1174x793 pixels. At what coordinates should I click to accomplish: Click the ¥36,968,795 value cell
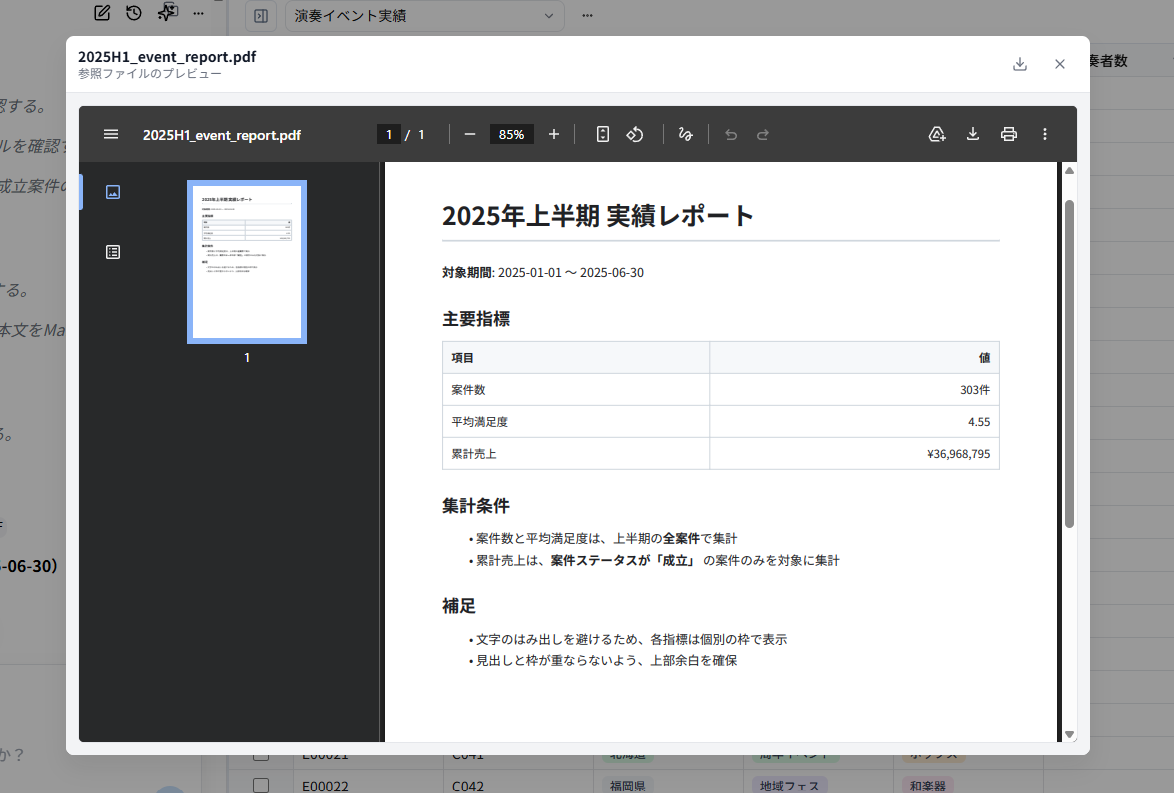(854, 454)
